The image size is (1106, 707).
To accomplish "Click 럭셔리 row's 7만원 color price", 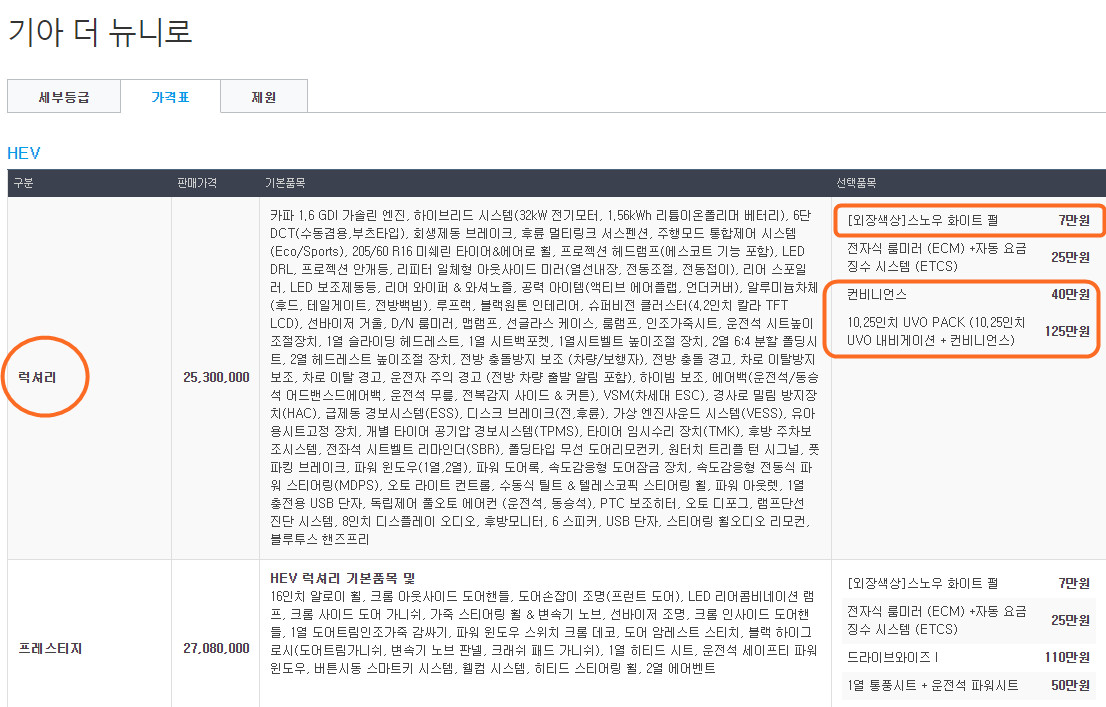I will (1074, 220).
